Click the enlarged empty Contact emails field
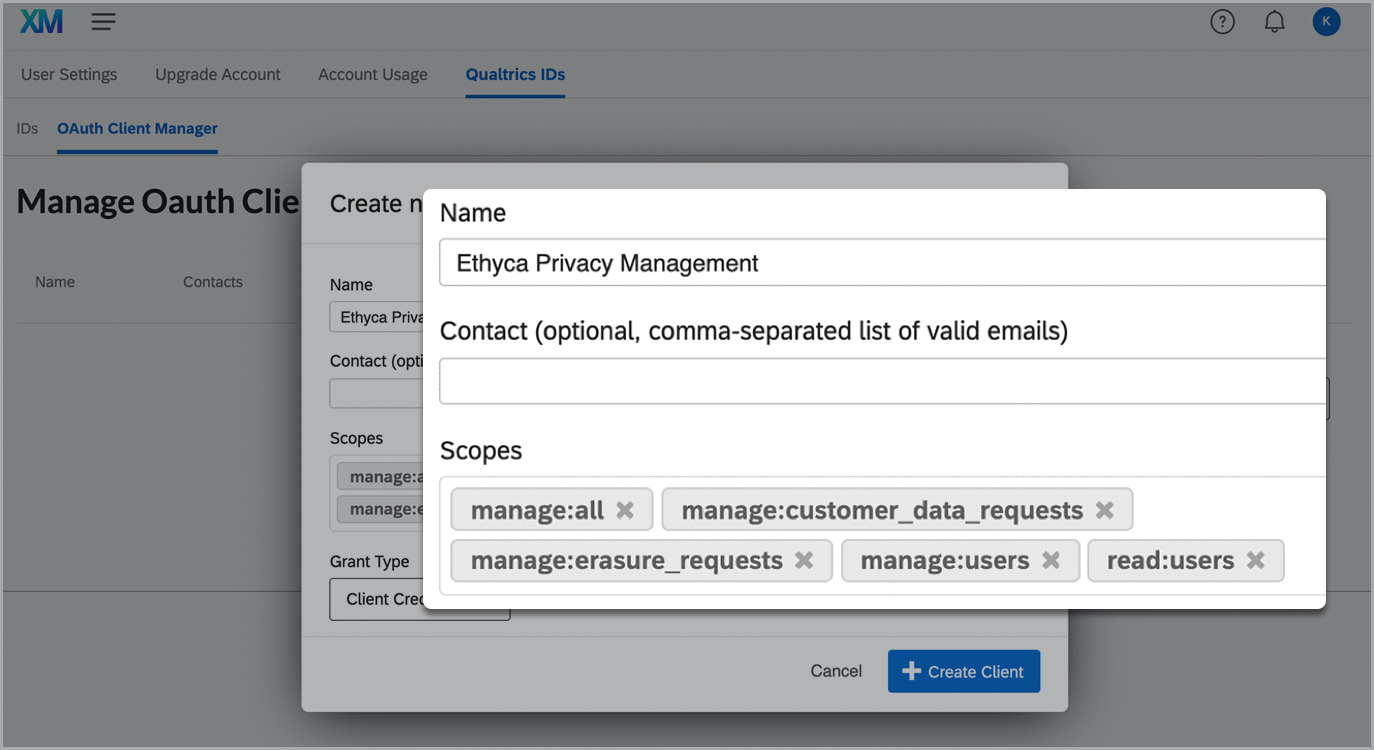The image size is (1374, 750). click(x=882, y=381)
